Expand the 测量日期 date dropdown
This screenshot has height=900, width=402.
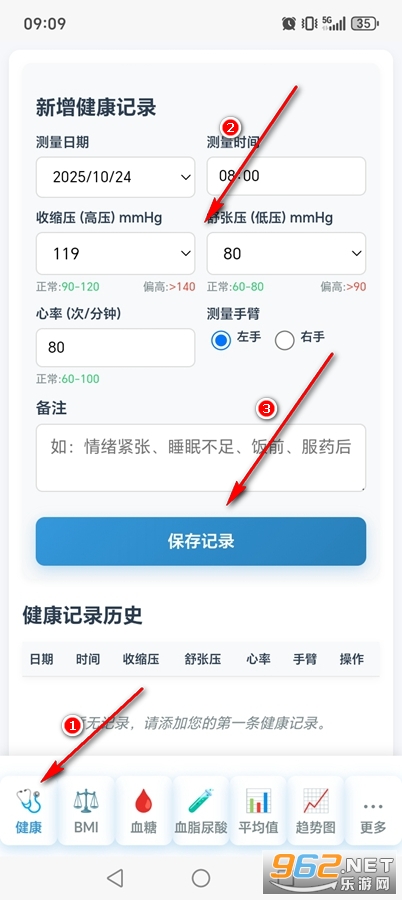click(115, 177)
